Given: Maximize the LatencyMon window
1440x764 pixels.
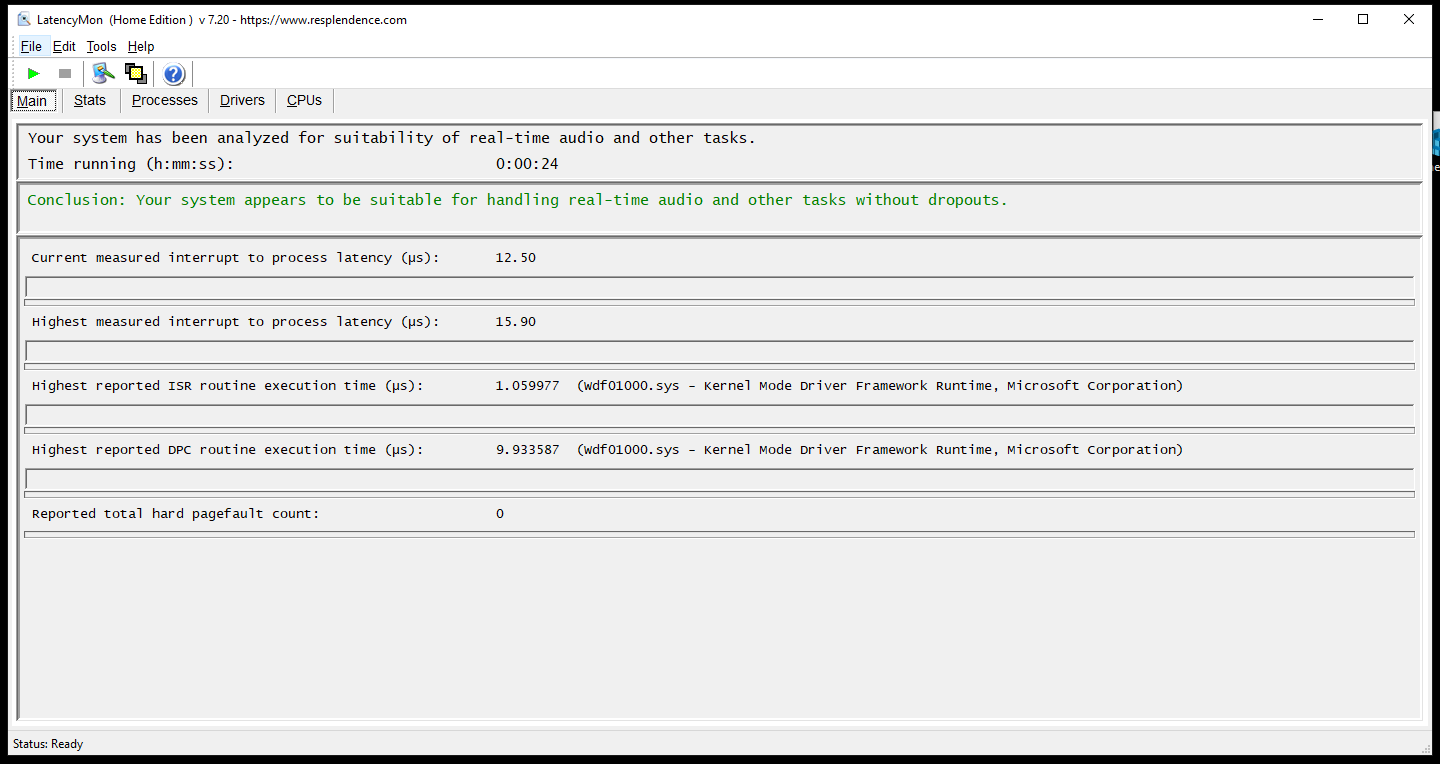Looking at the screenshot, I should (1363, 19).
